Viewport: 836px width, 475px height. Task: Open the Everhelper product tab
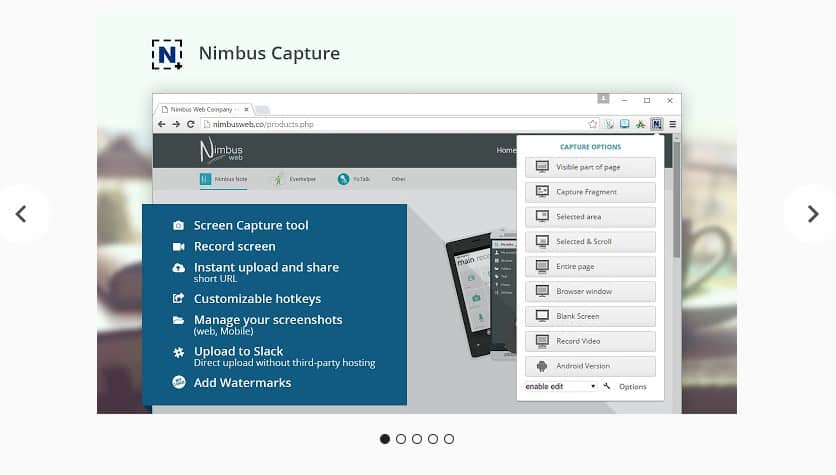tap(294, 179)
